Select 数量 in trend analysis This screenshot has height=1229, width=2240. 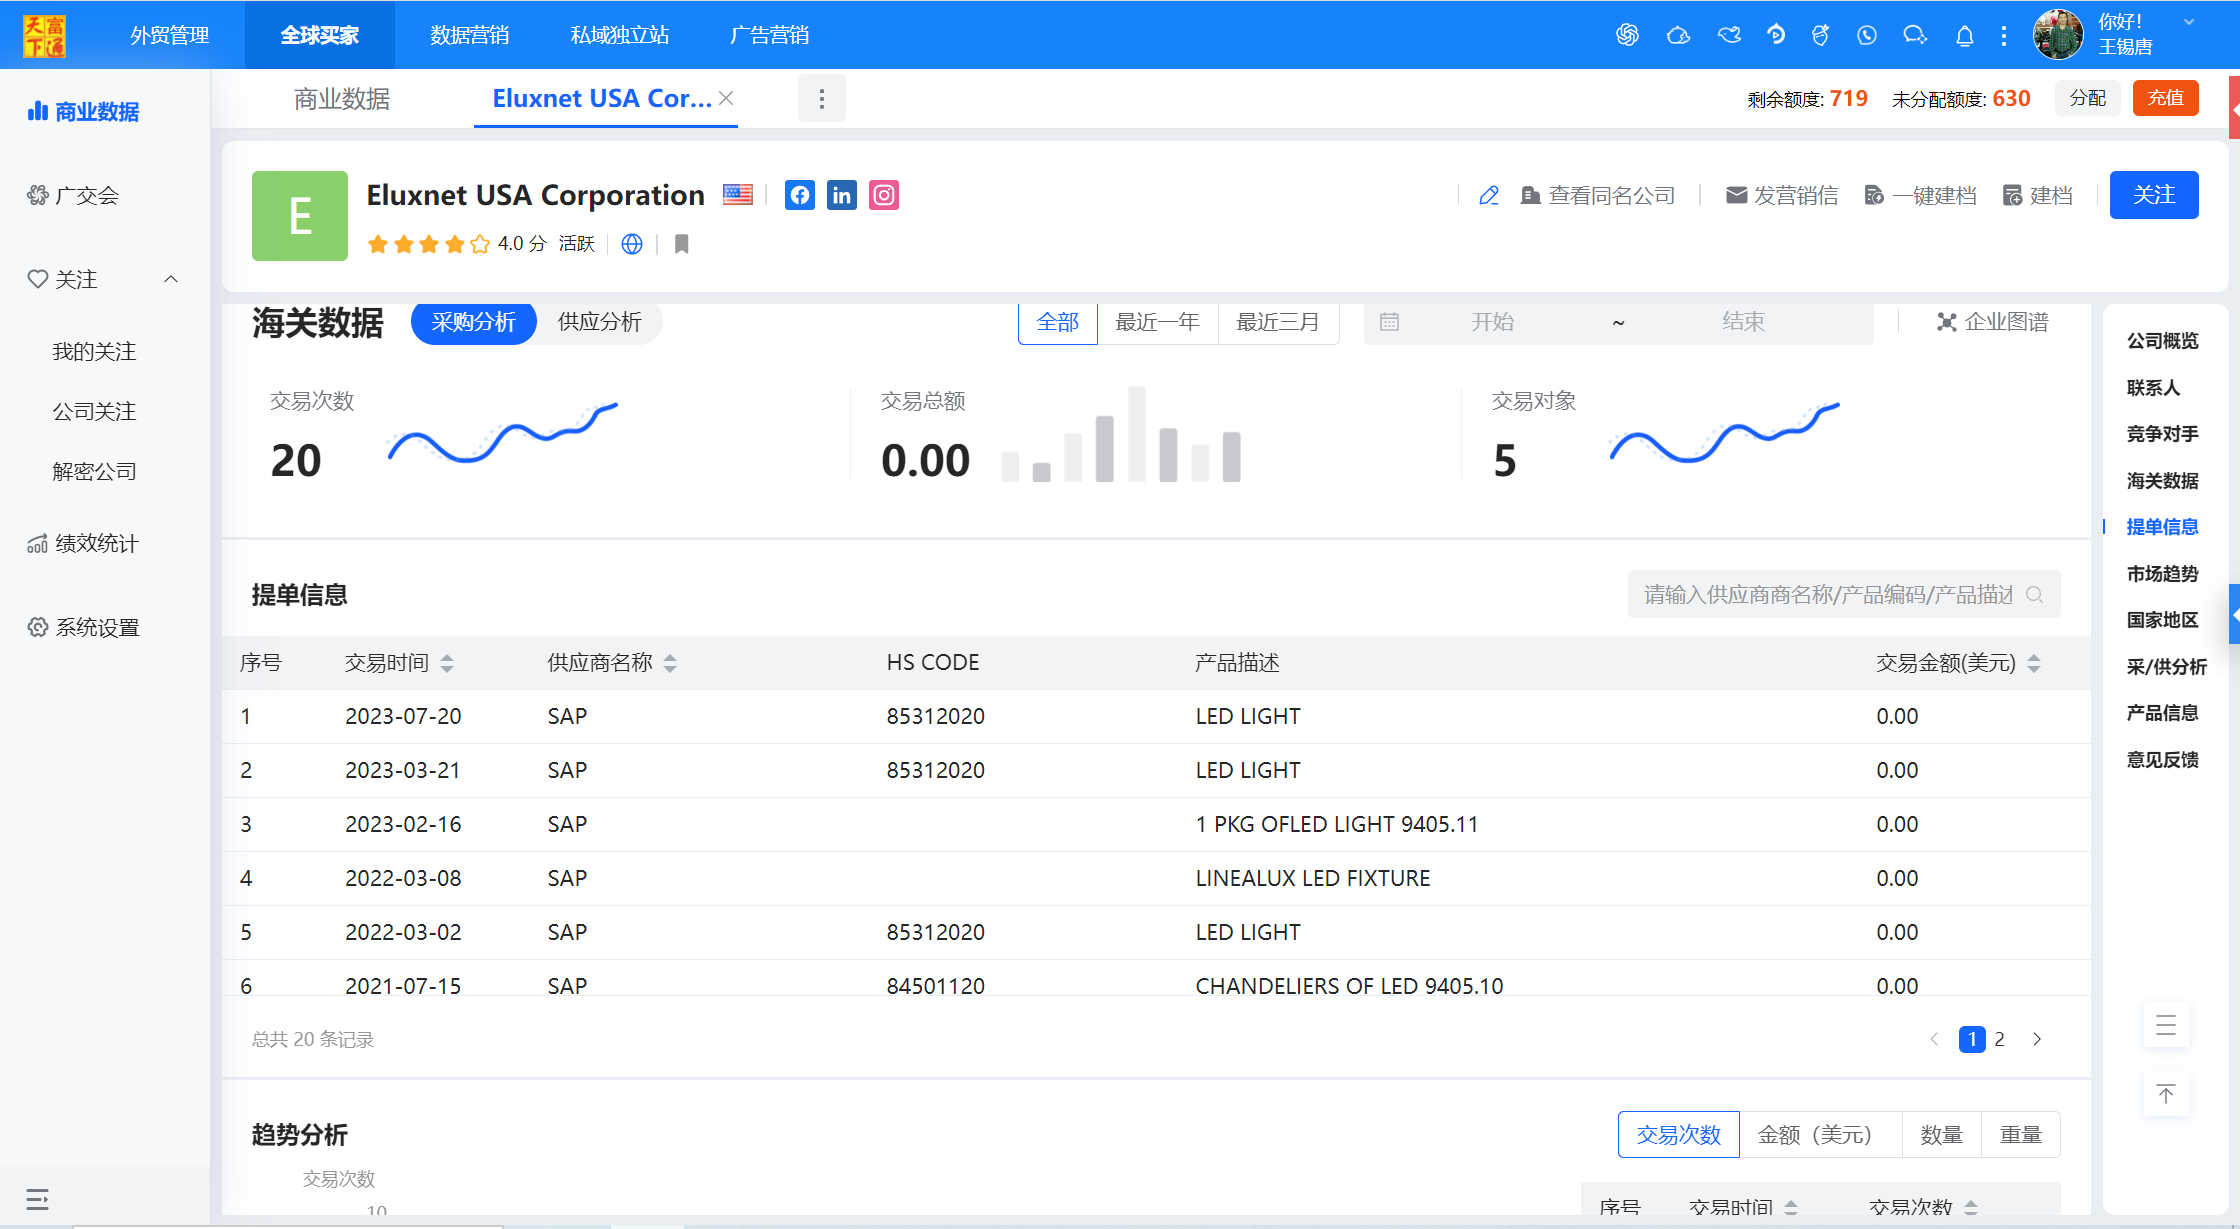coord(1942,1135)
